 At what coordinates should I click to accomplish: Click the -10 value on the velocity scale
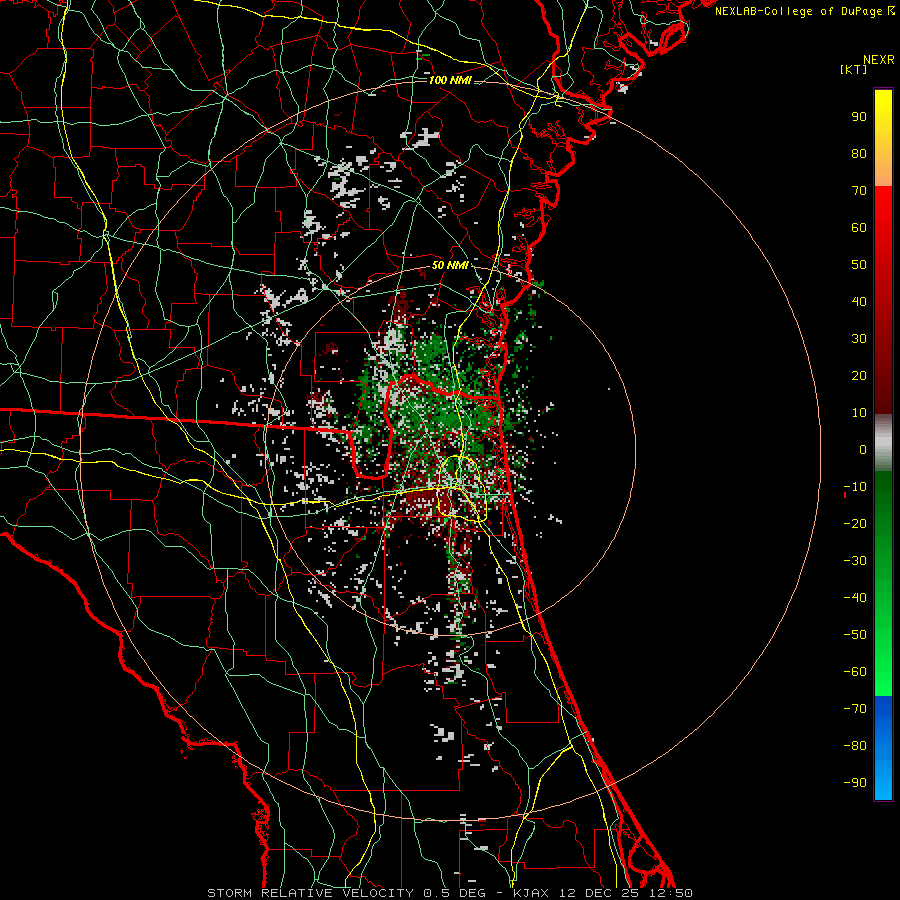click(855, 487)
